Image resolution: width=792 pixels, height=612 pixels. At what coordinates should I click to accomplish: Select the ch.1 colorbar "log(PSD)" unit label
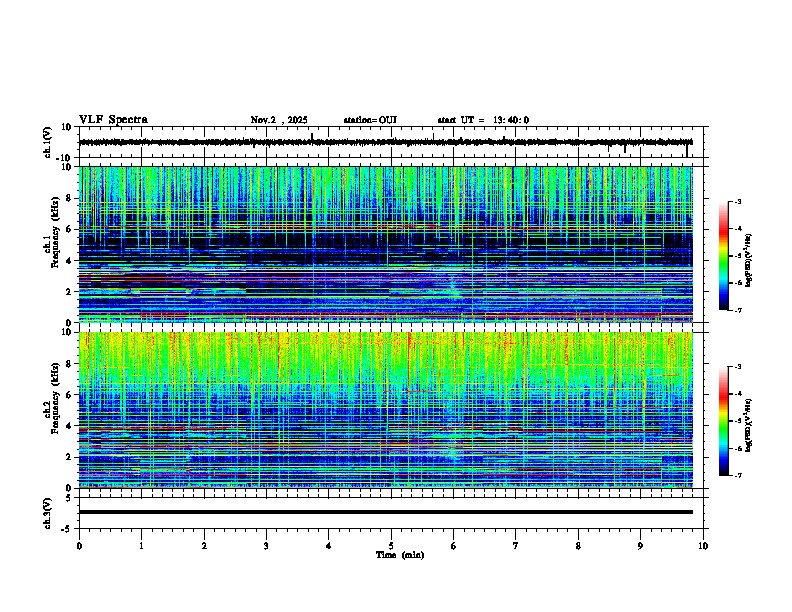[748, 260]
